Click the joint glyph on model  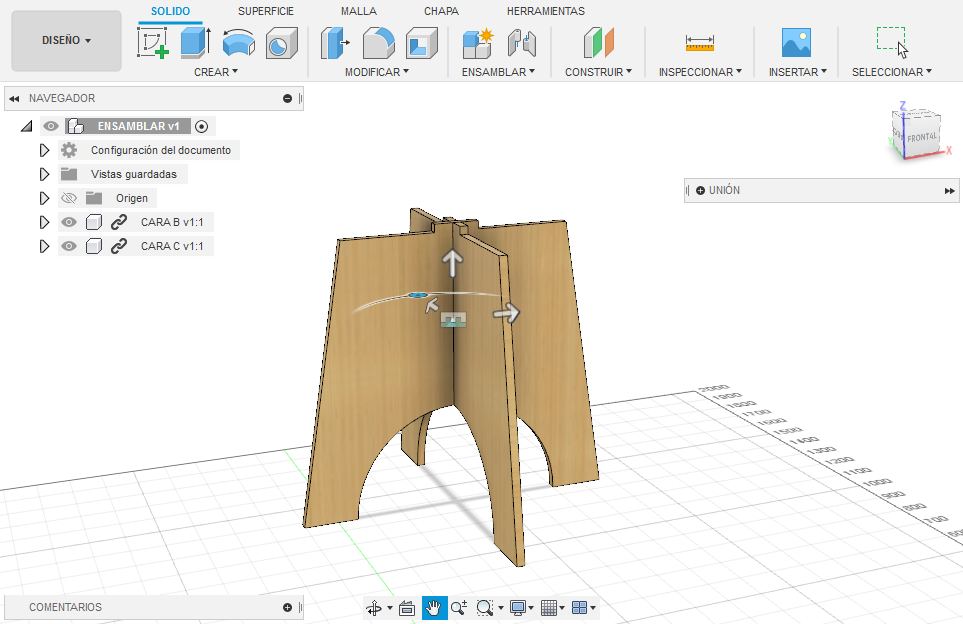click(453, 319)
